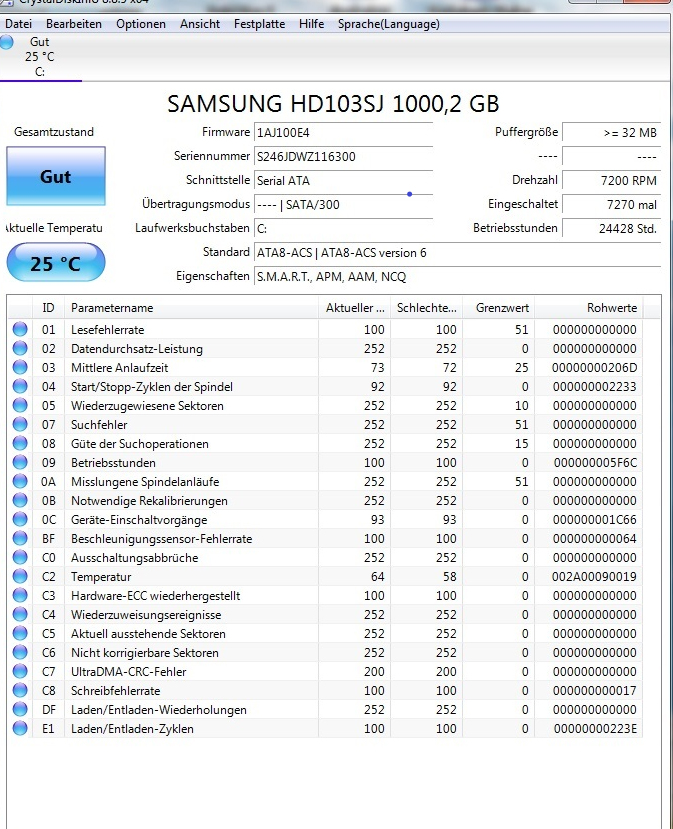Click raw value 000000005F6C
Image resolution: width=673 pixels, height=829 pixels.
[595, 463]
